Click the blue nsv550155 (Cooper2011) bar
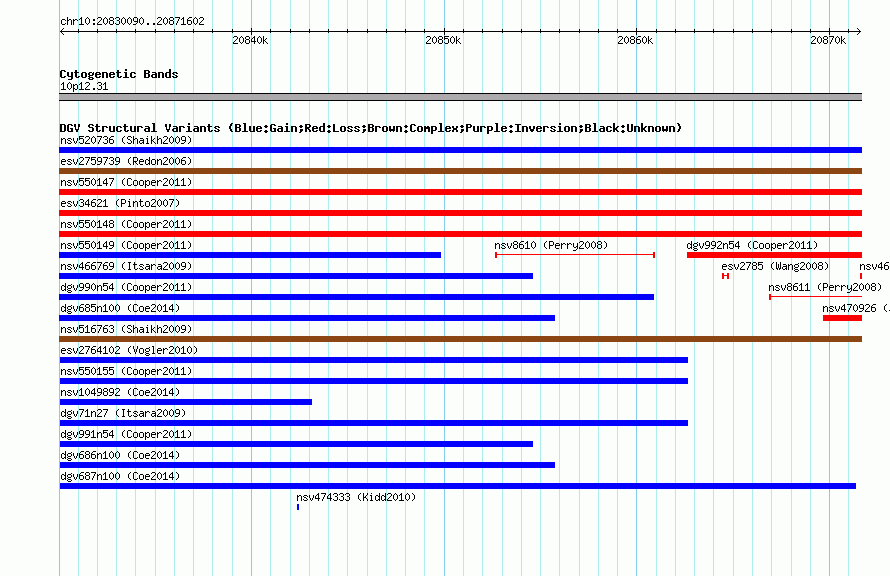 coord(373,381)
